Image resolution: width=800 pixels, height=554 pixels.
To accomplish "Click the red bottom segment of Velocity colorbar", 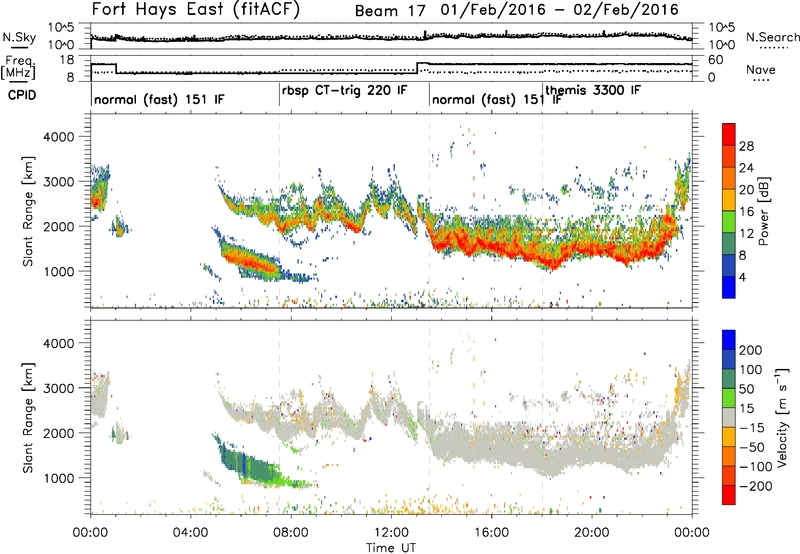I will click(729, 495).
